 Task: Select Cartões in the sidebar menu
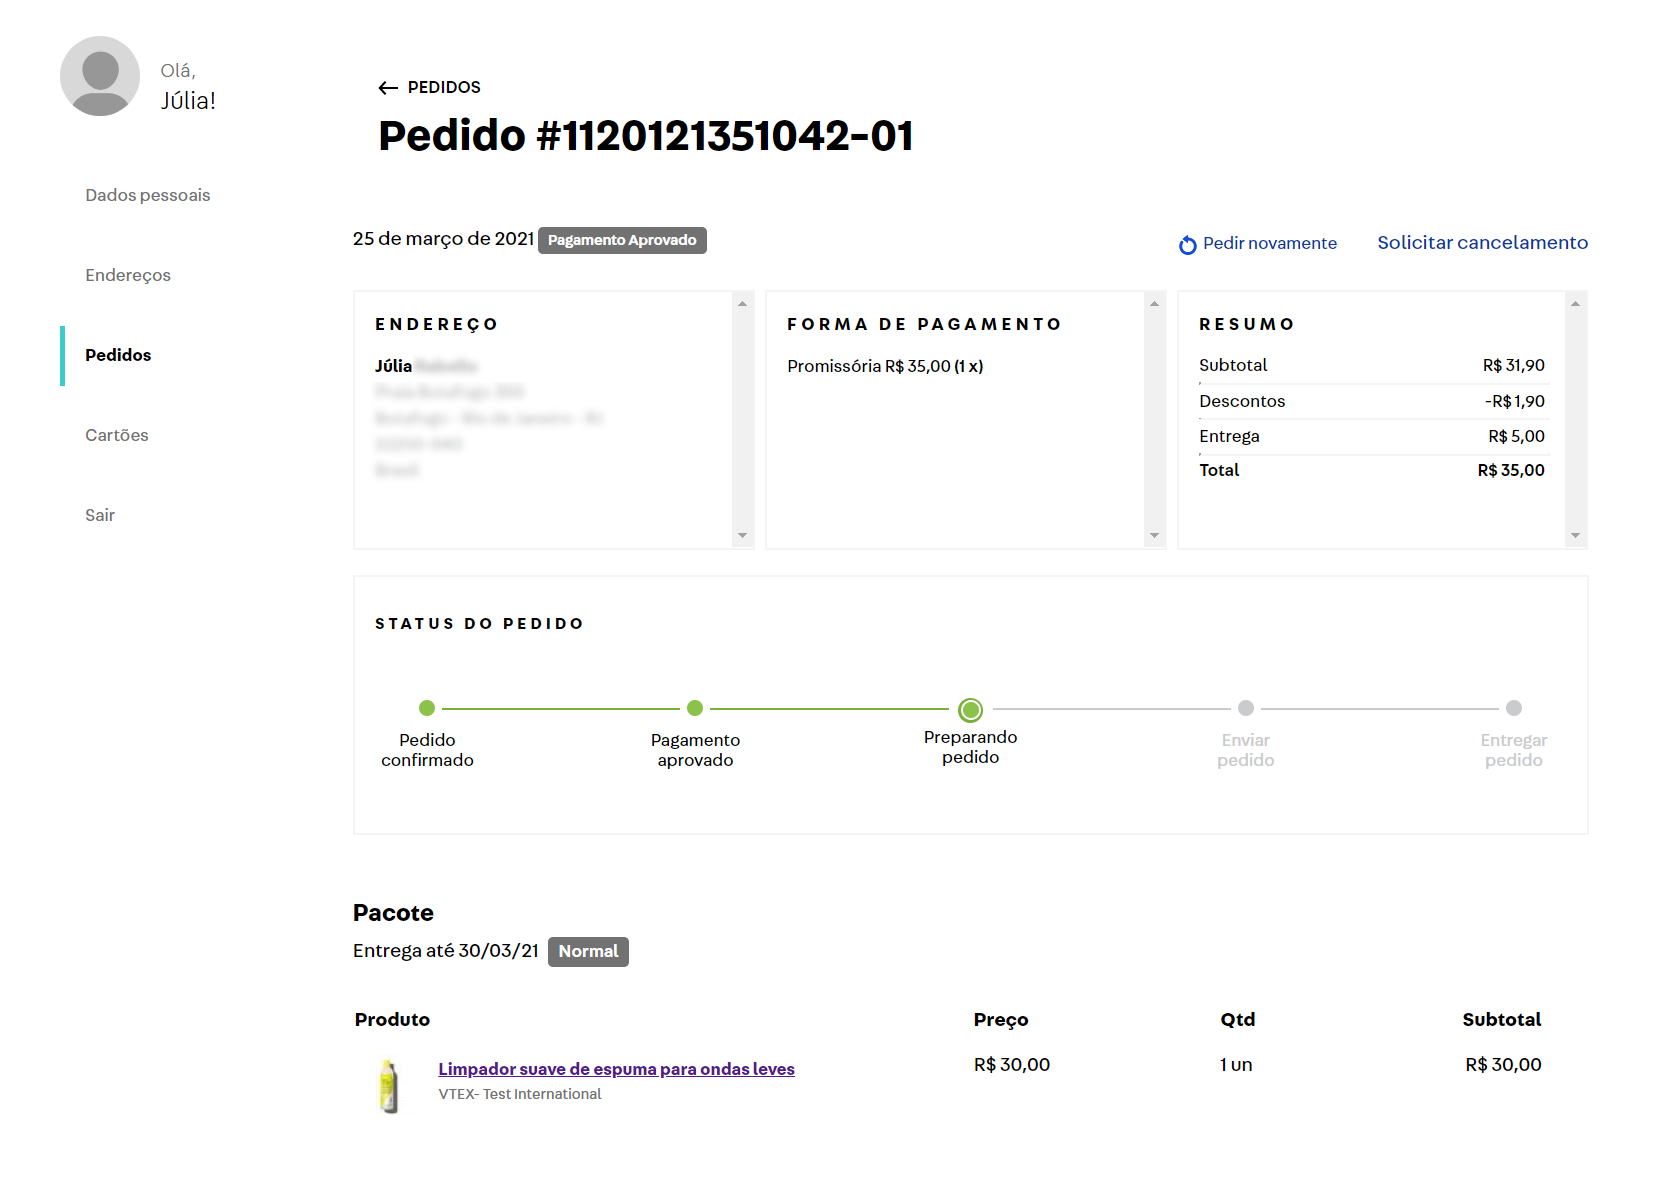tap(117, 435)
